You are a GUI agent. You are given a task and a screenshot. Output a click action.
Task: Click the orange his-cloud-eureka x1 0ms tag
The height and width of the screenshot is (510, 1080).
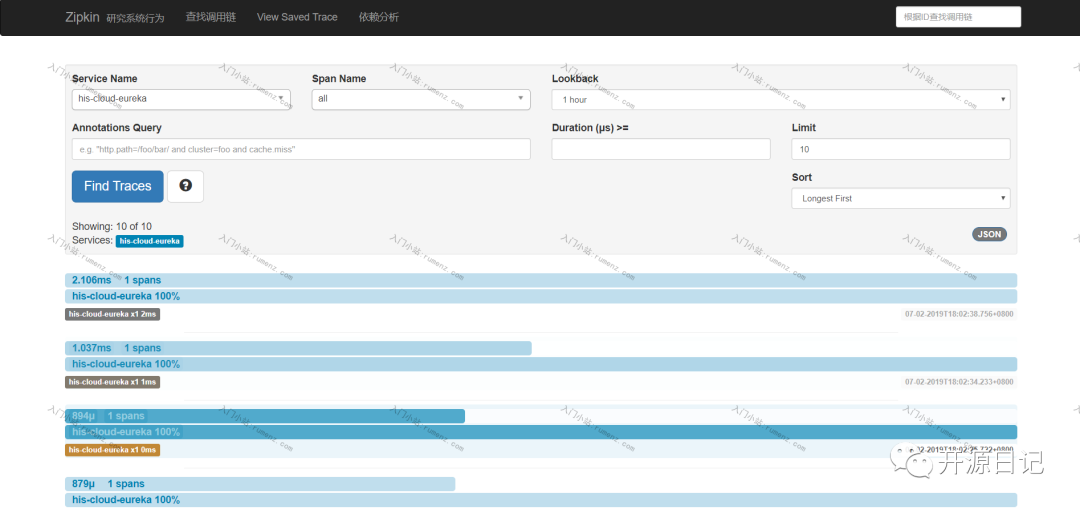tap(113, 449)
